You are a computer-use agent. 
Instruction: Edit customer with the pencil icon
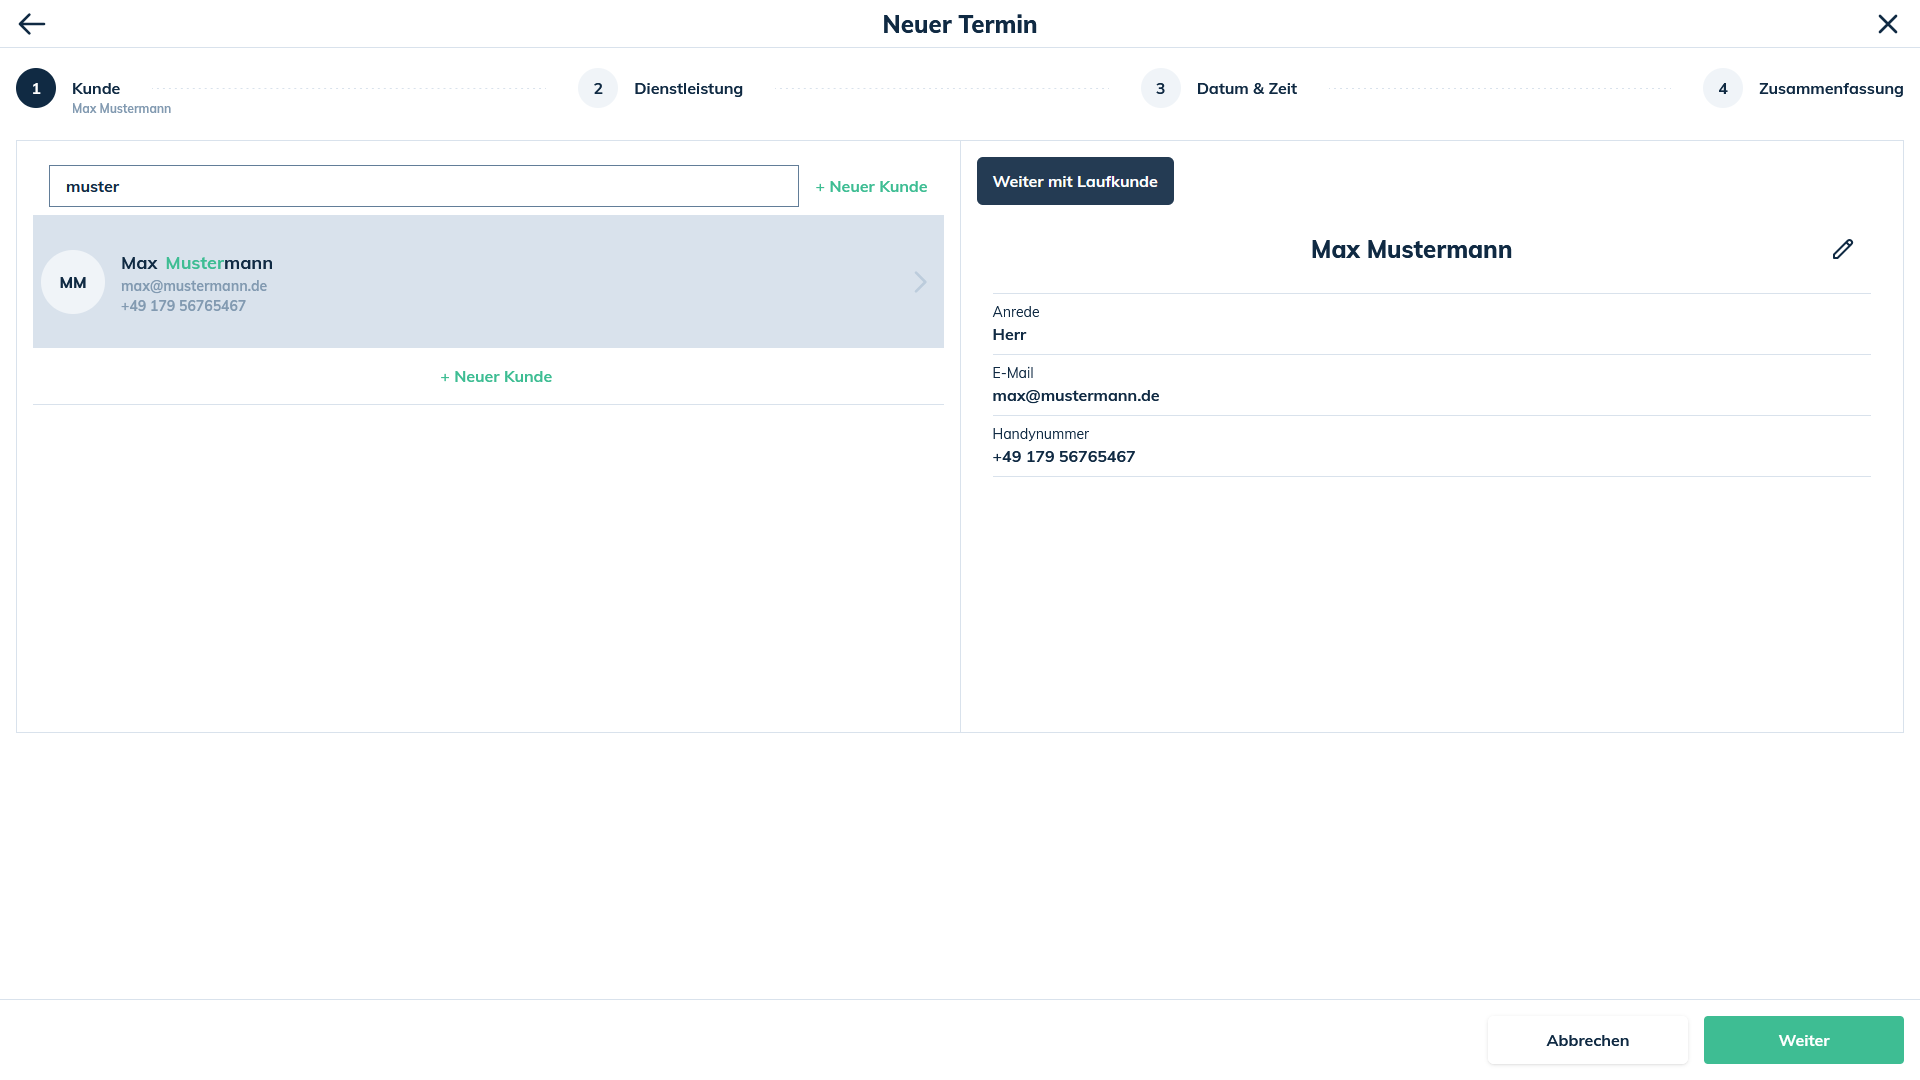coord(1842,249)
